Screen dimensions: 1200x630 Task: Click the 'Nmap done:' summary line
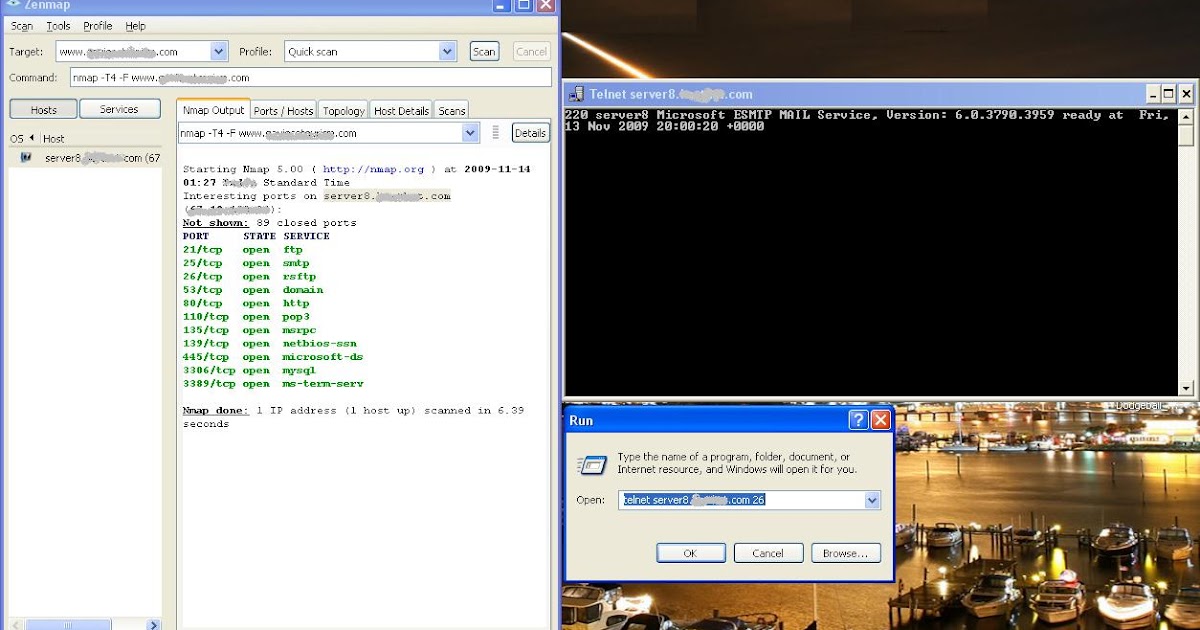353,411
